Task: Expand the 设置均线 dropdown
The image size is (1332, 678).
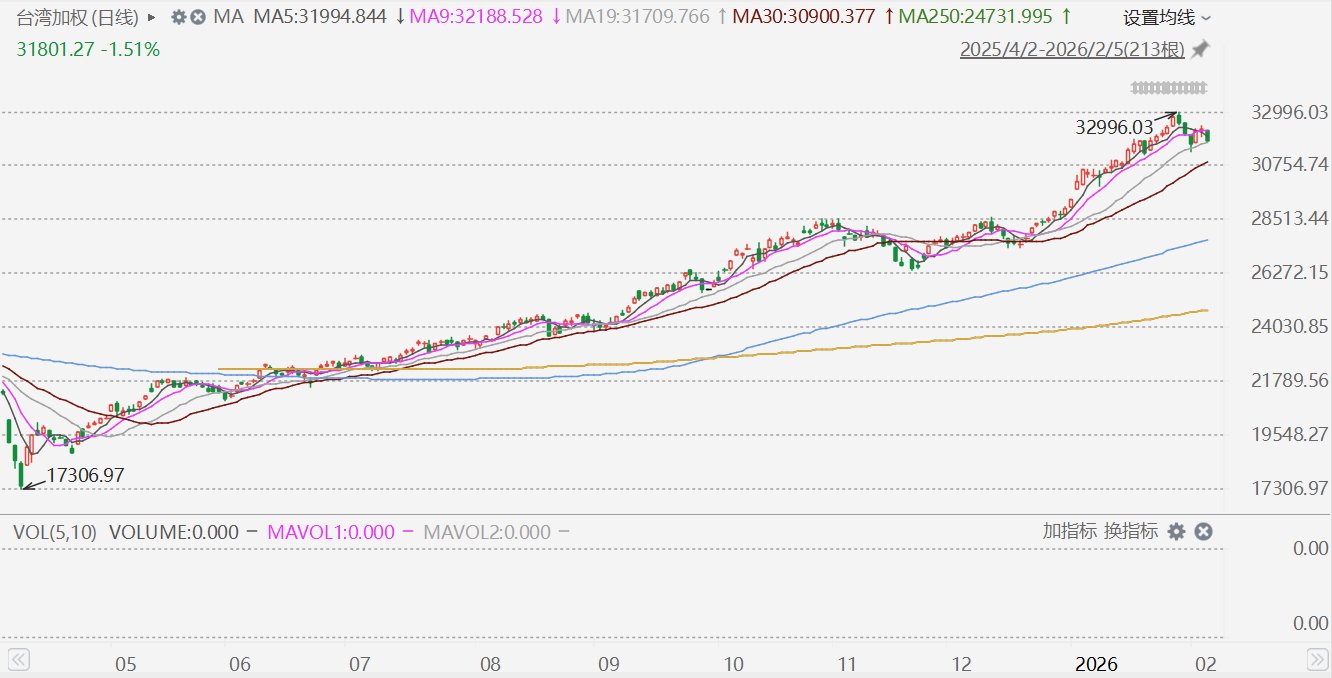Action: tap(1166, 18)
